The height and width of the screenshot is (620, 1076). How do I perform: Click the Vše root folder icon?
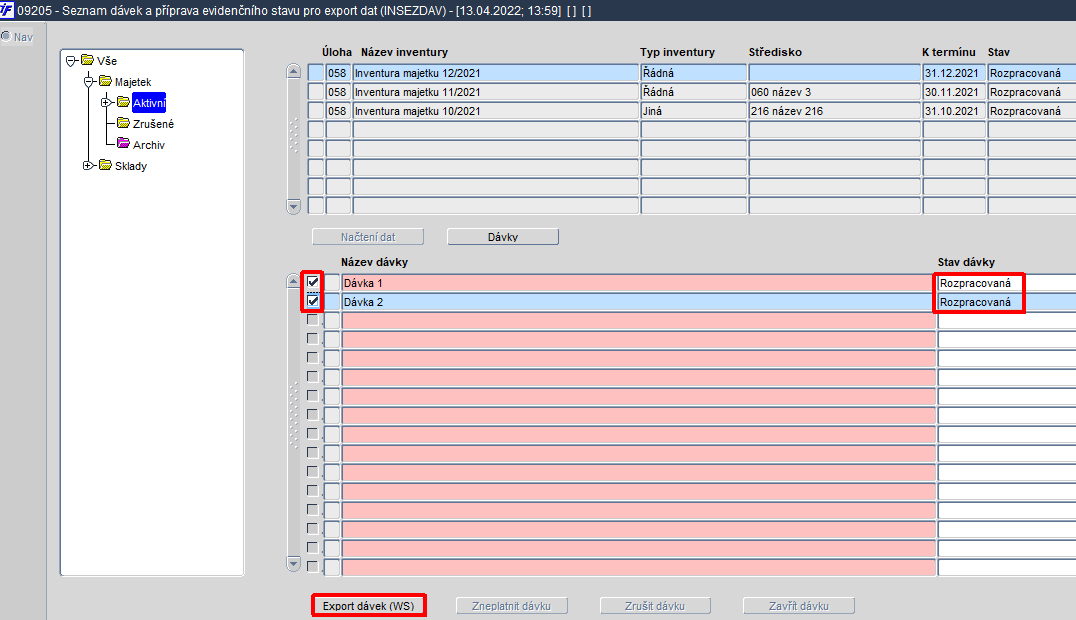[x=87, y=60]
